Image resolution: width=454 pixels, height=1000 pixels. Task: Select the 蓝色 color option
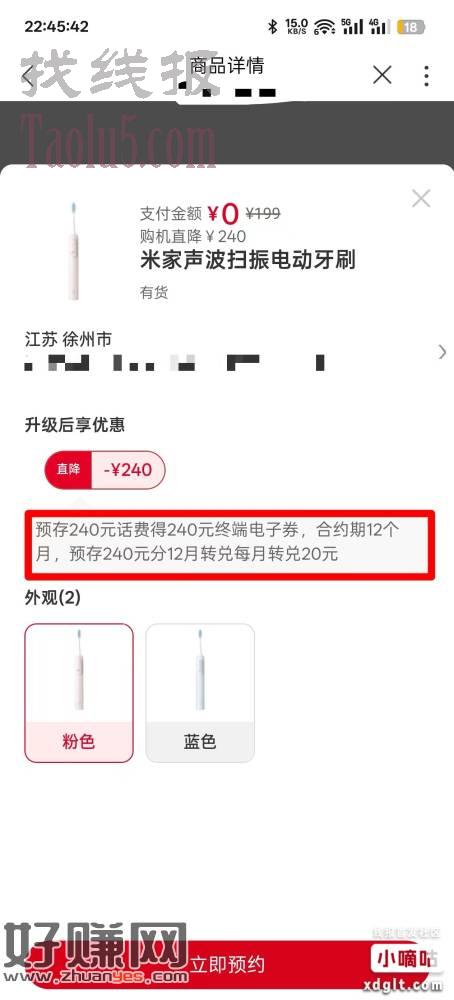[200, 693]
